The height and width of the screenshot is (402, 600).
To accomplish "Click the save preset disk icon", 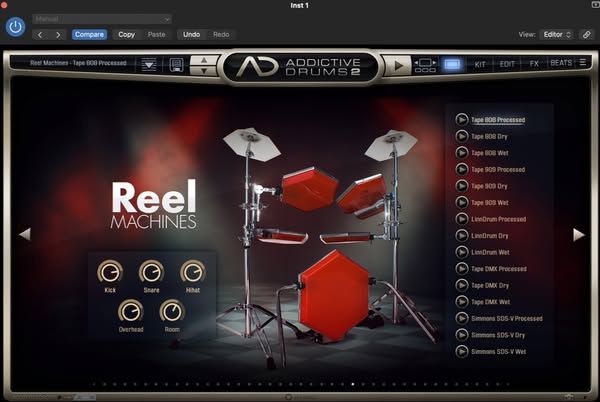I will [174, 66].
